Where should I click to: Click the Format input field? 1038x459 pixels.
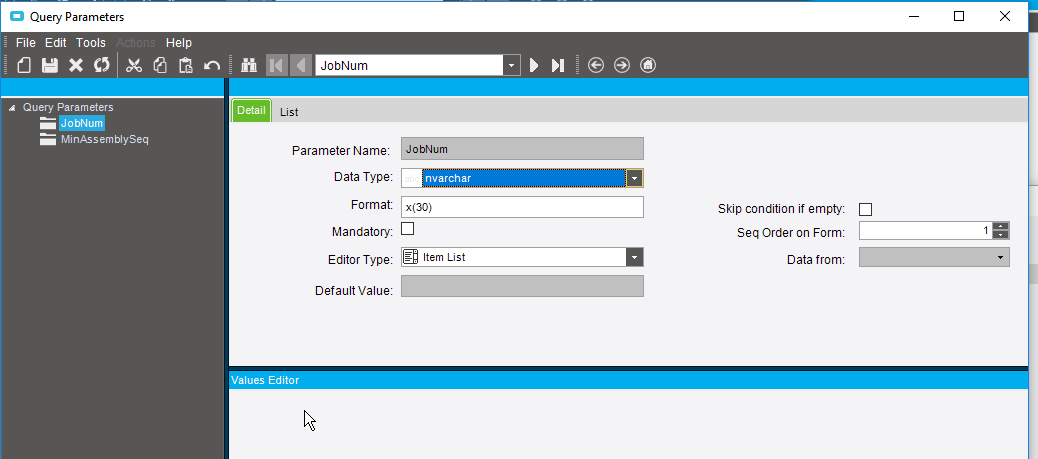522,207
